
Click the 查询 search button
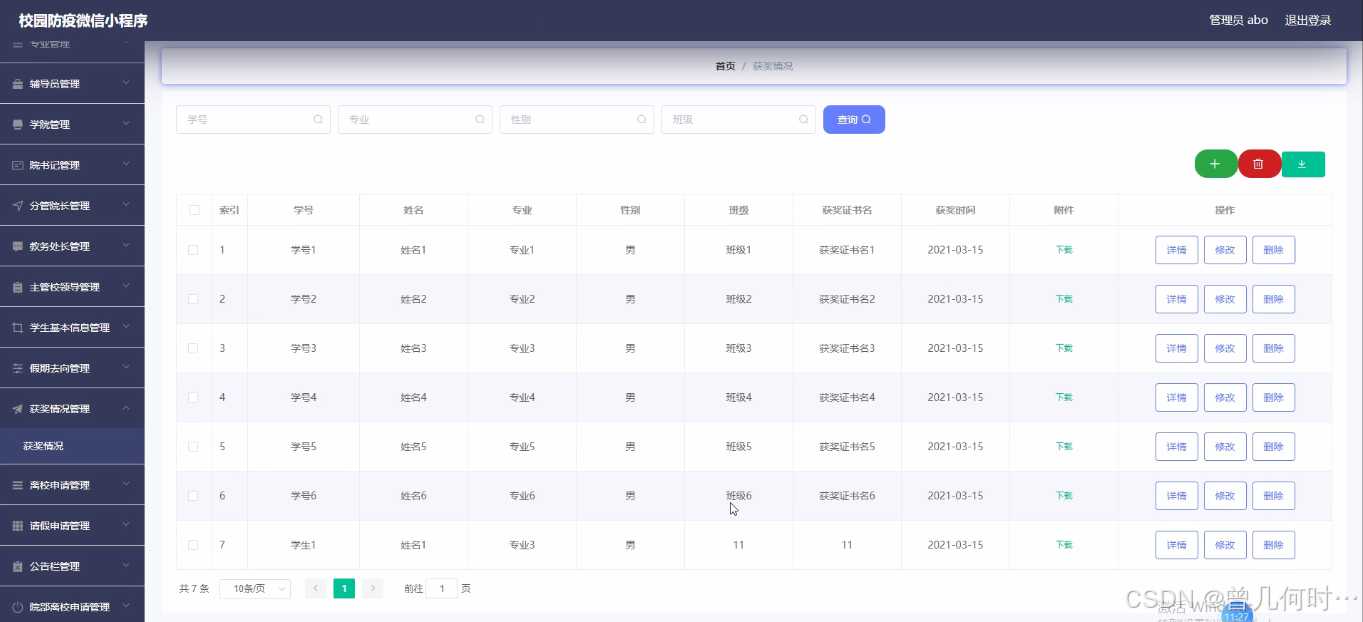coord(854,119)
